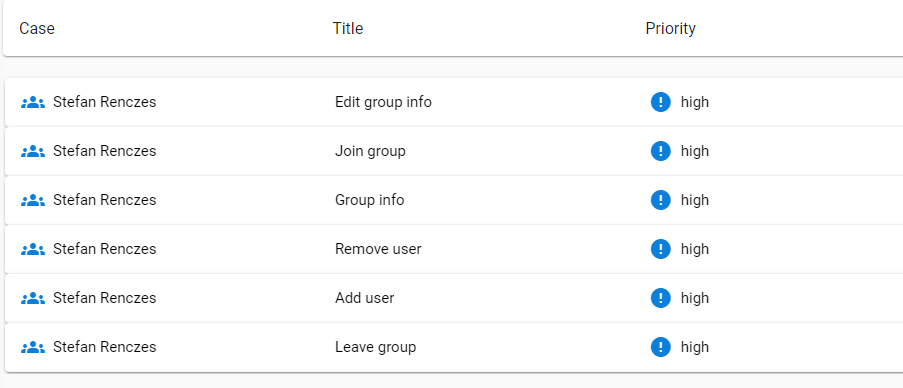903x388 pixels.
Task: Click Stefan Renczes in Group info row
Action: pos(104,200)
